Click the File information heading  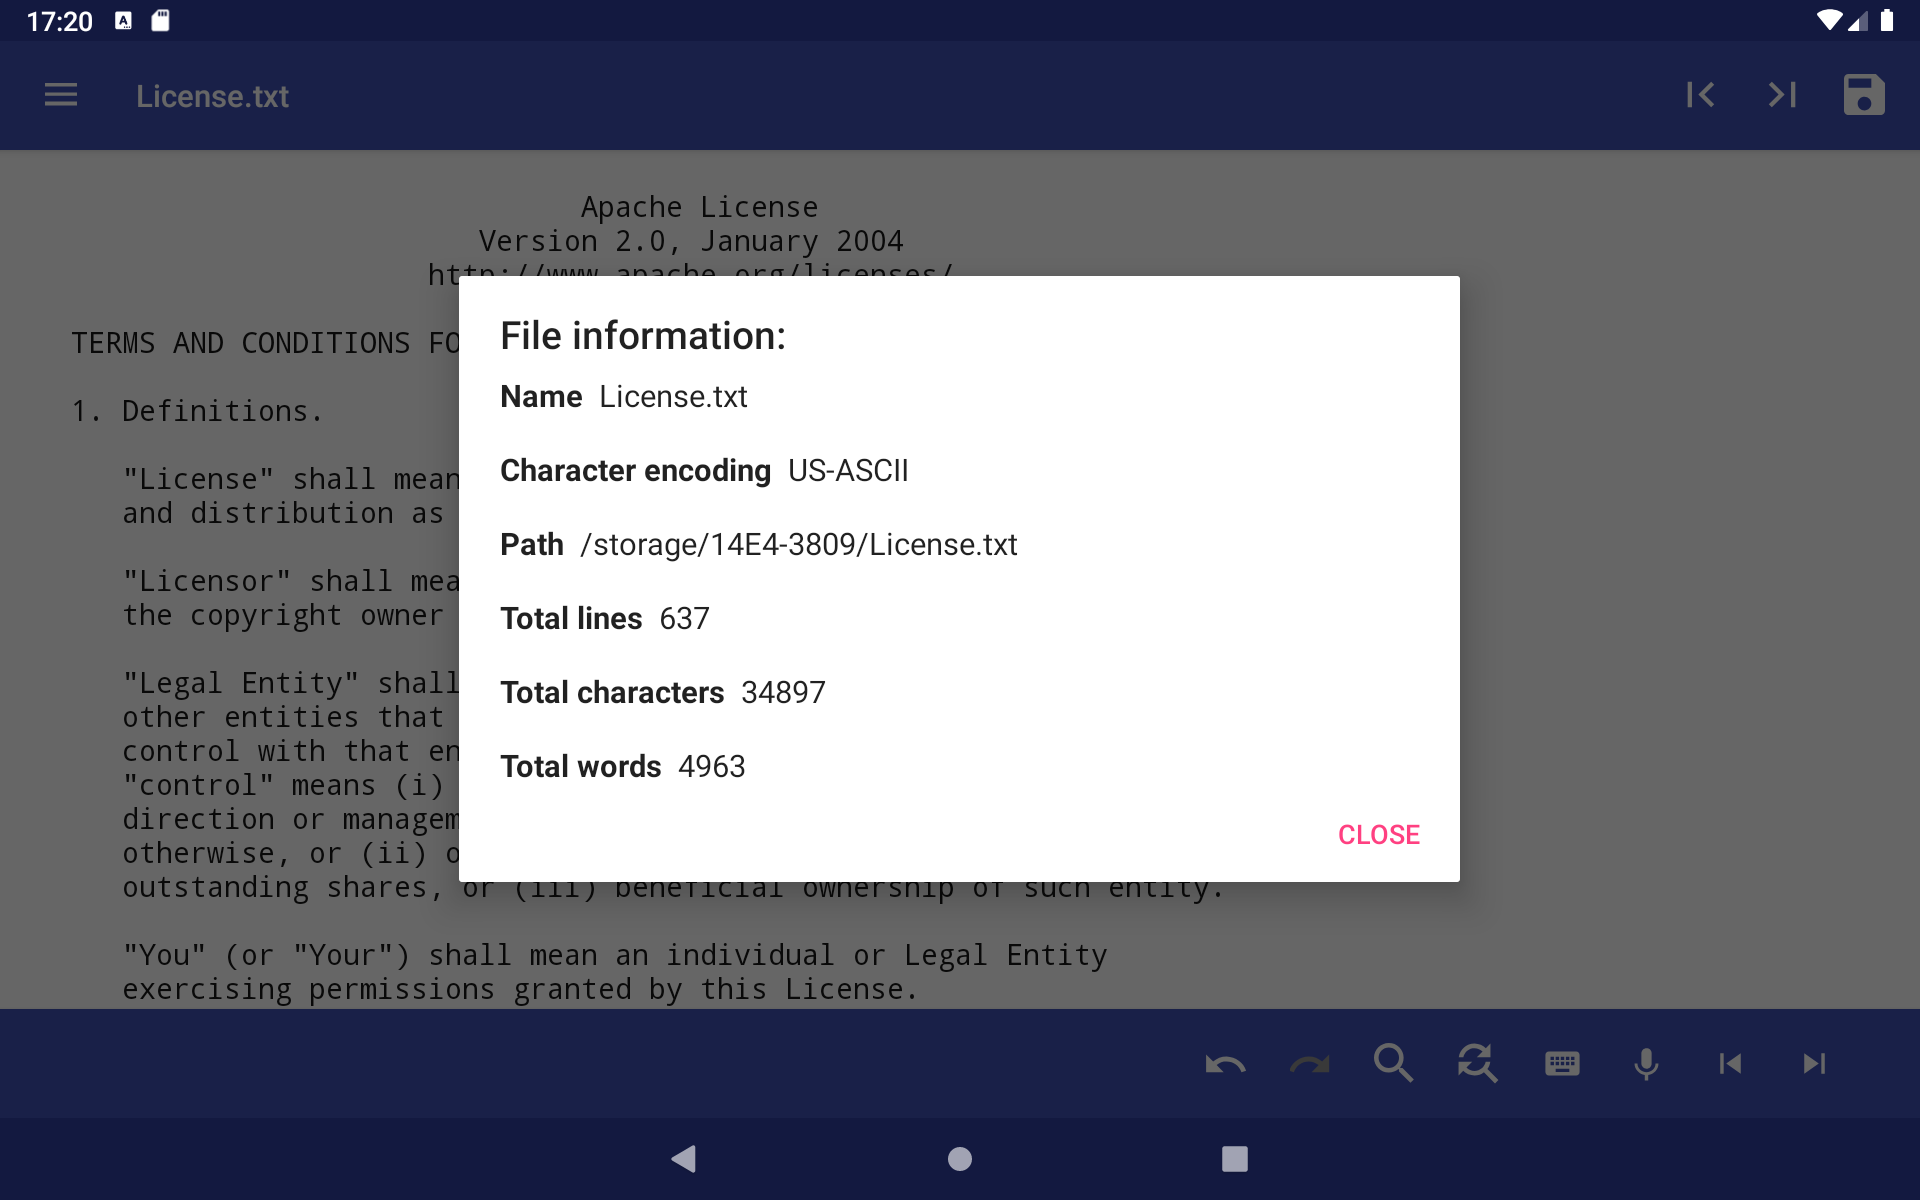tap(643, 336)
